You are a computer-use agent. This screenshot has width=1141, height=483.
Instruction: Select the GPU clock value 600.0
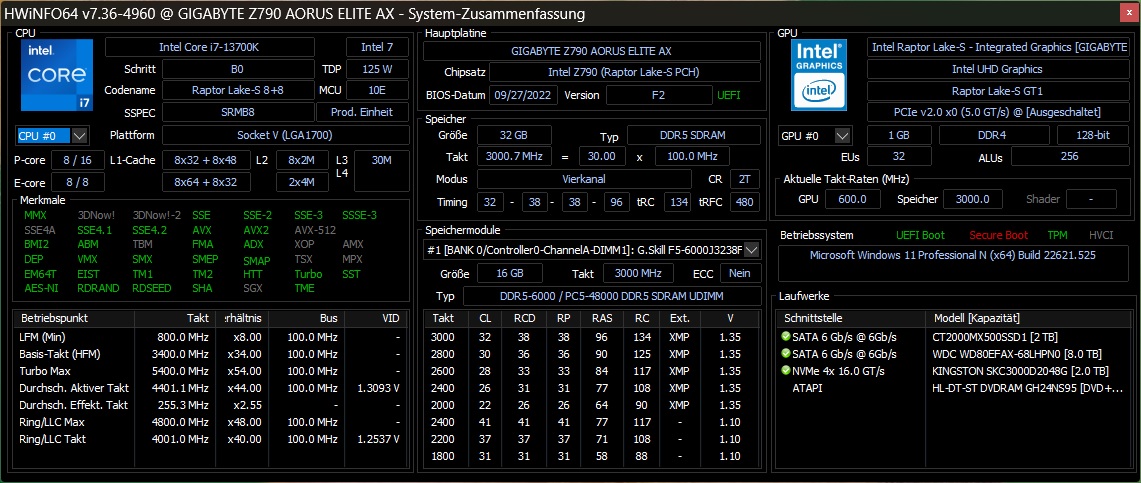(x=852, y=199)
